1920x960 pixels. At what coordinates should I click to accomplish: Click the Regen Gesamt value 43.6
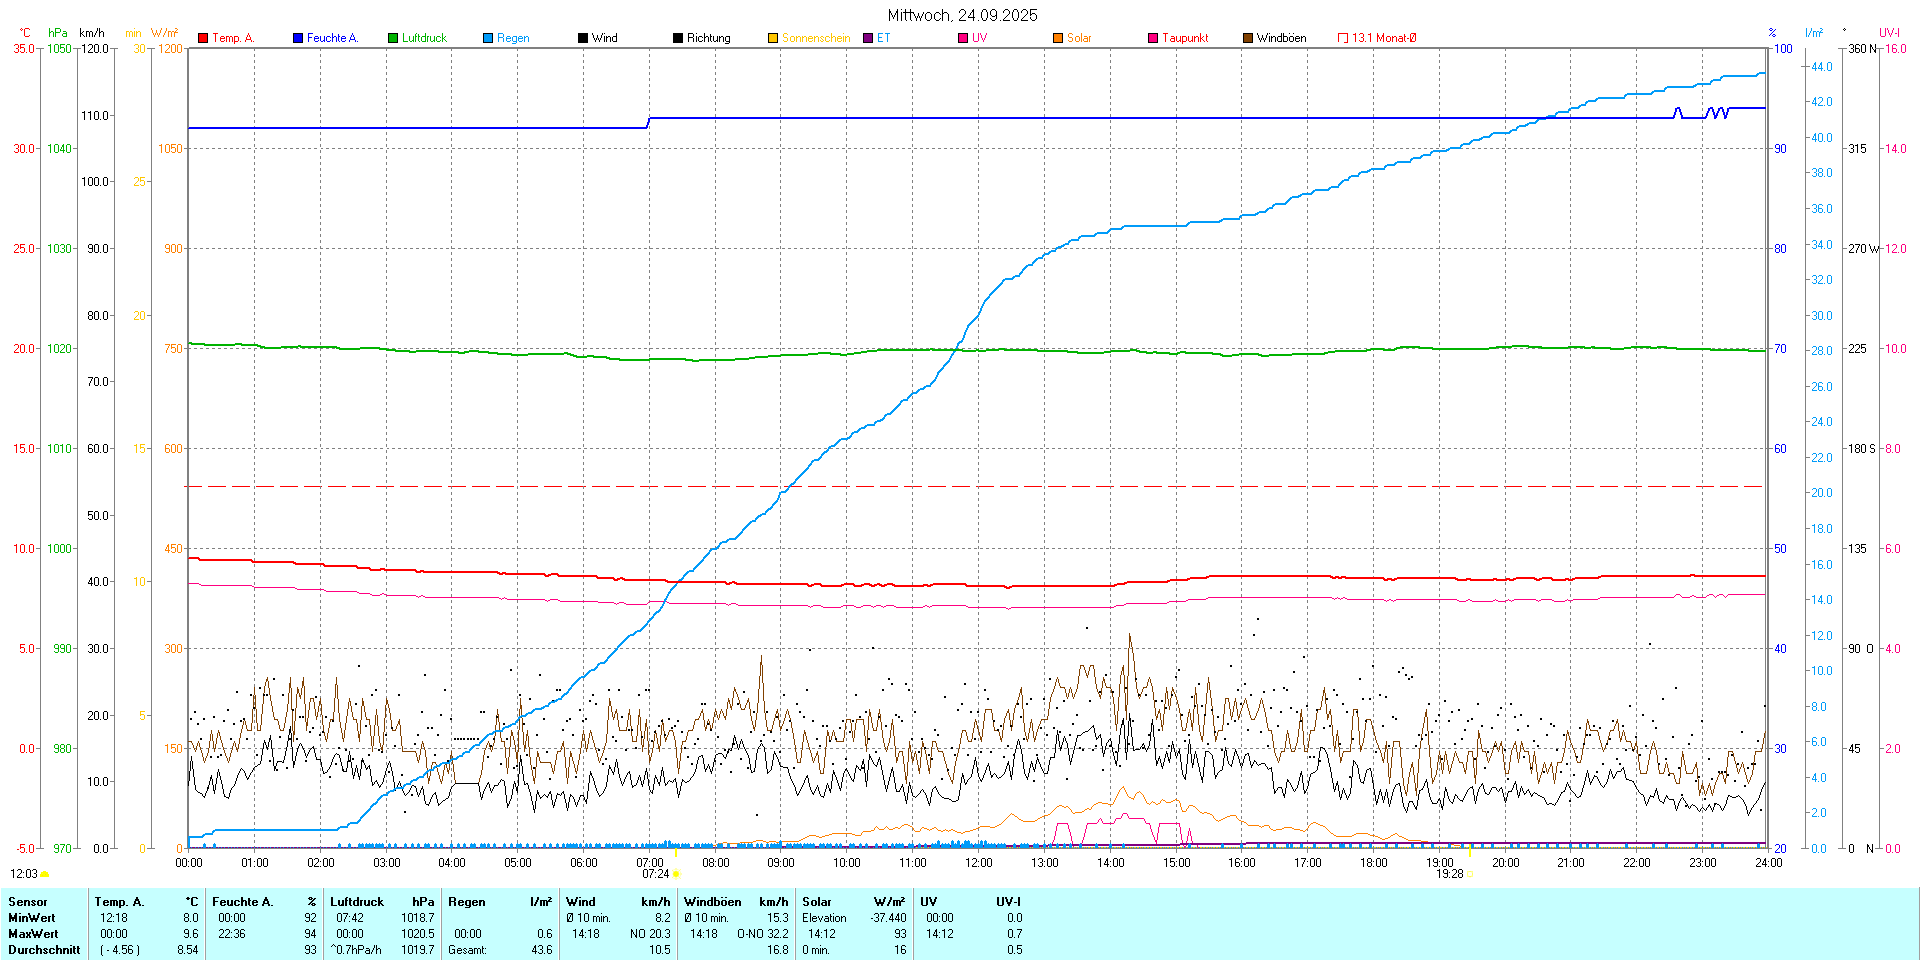click(541, 950)
